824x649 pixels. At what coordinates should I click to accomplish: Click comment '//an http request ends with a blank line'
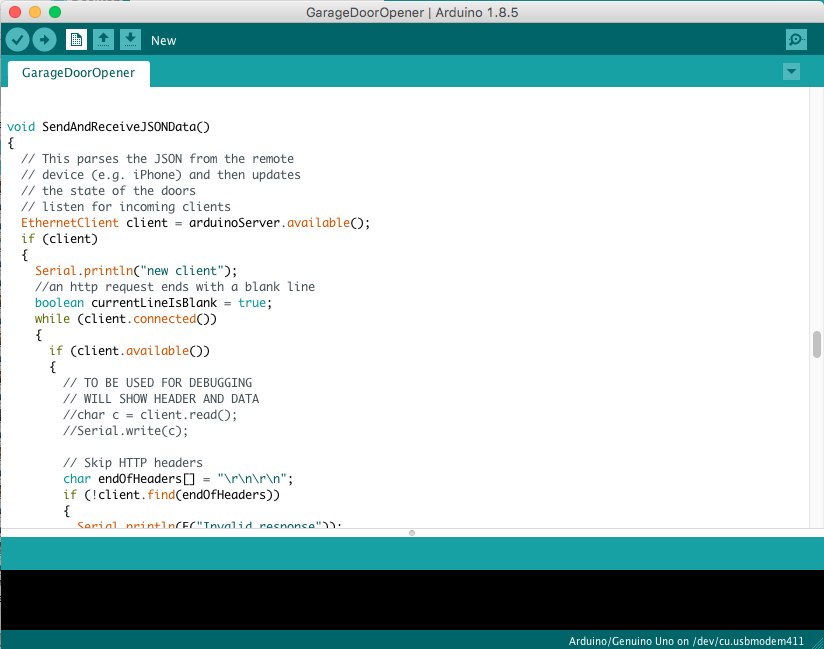click(x=175, y=286)
